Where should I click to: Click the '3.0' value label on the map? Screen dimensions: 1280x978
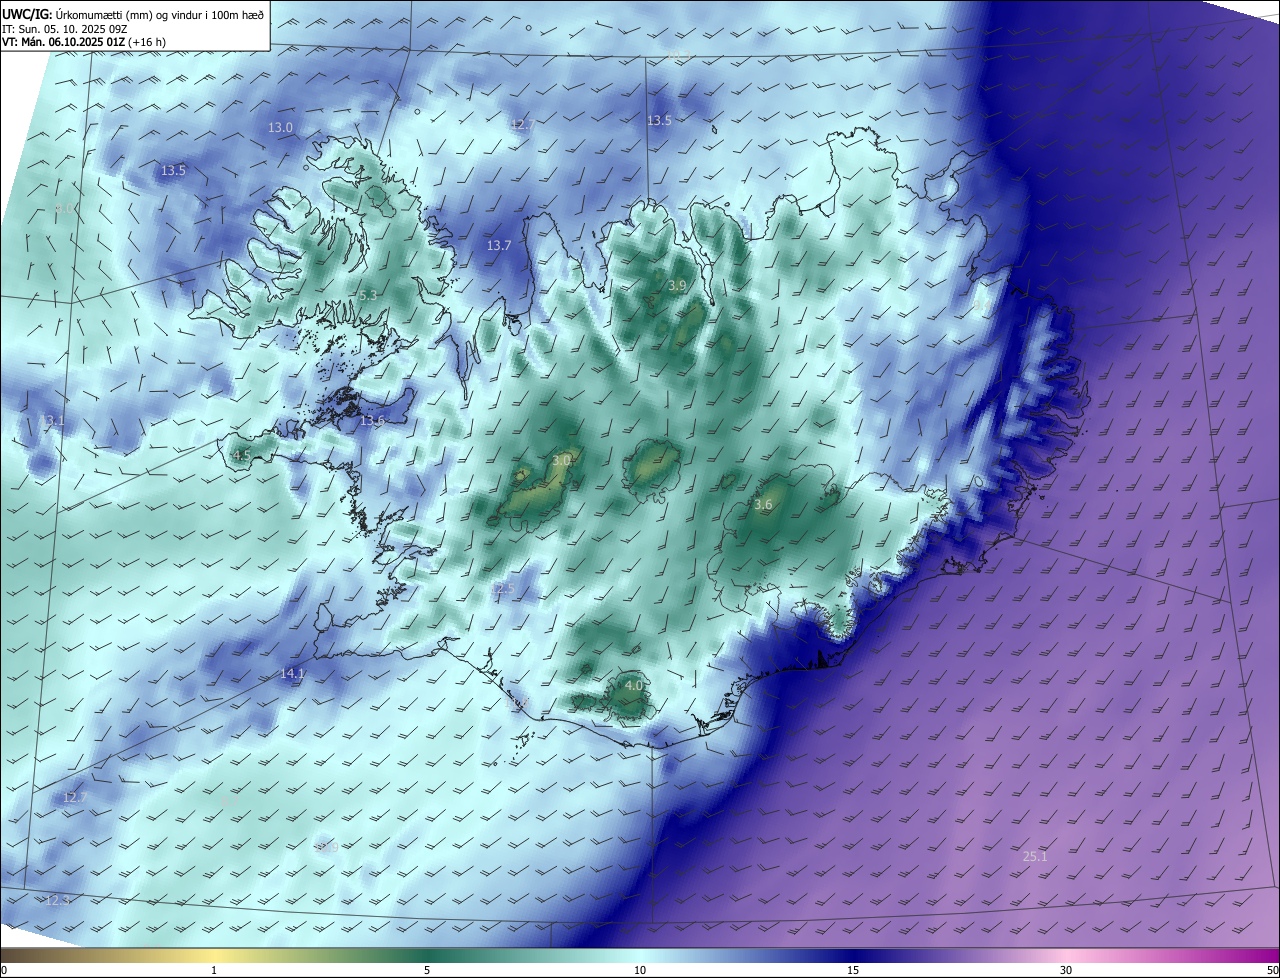point(562,460)
